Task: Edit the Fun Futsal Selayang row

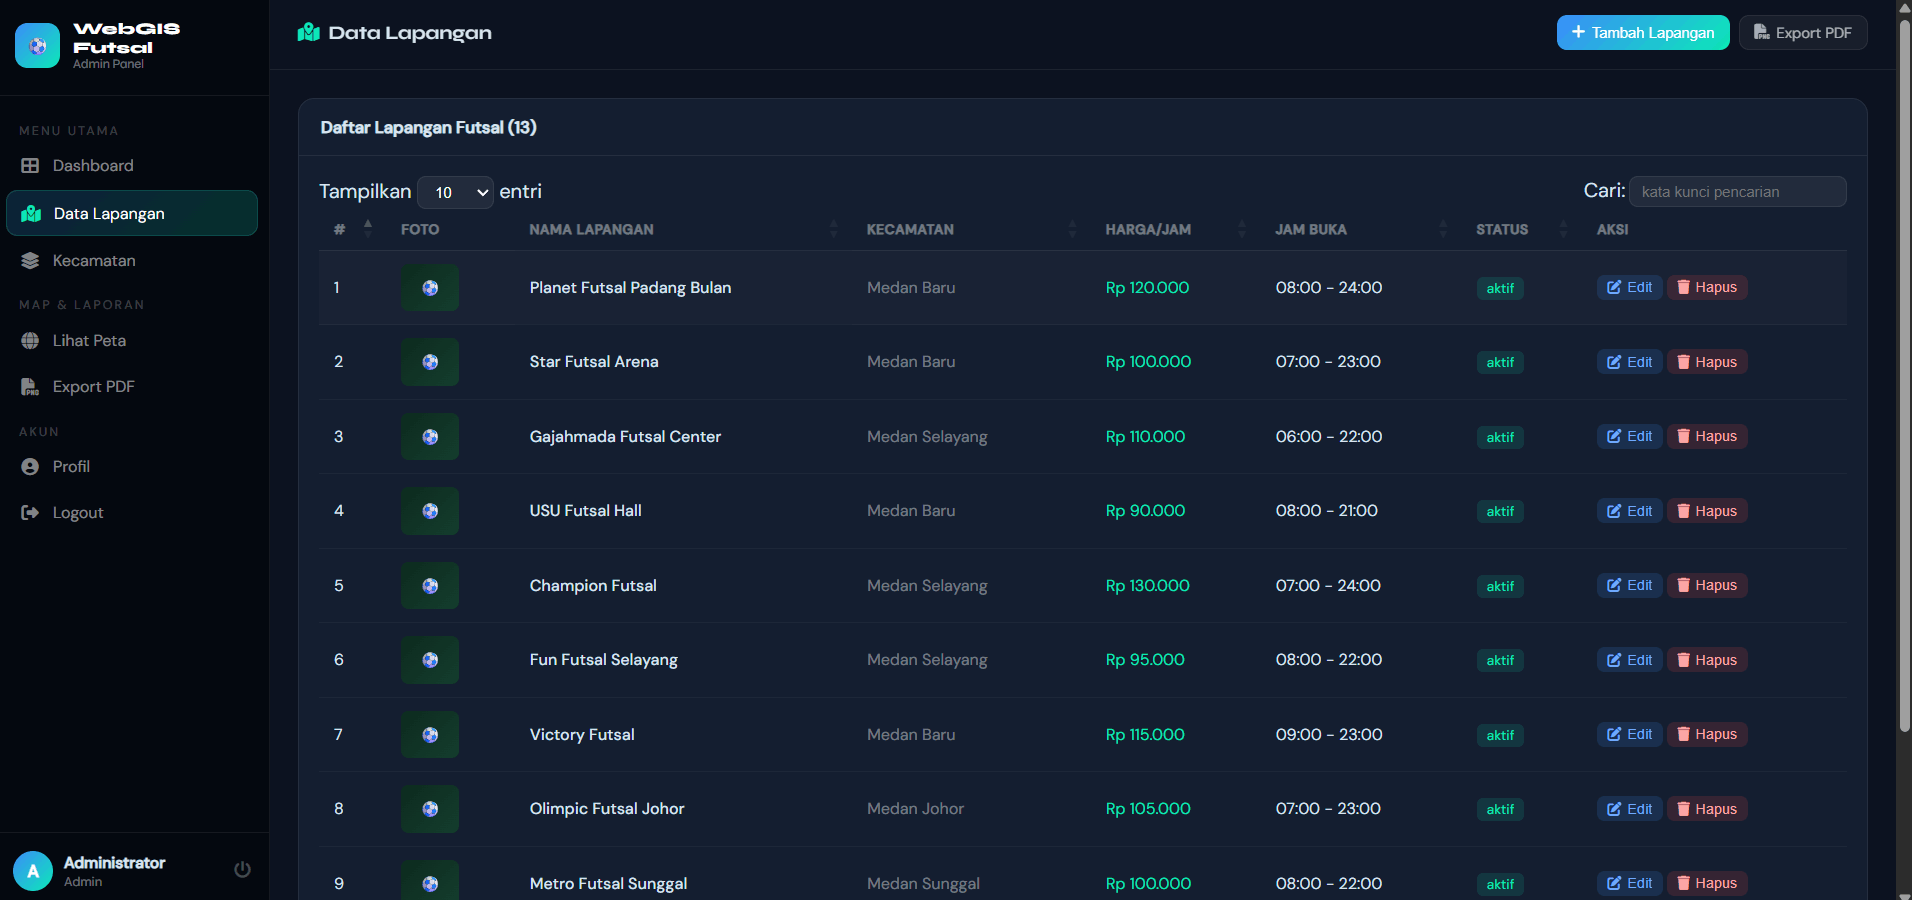Action: point(1629,660)
